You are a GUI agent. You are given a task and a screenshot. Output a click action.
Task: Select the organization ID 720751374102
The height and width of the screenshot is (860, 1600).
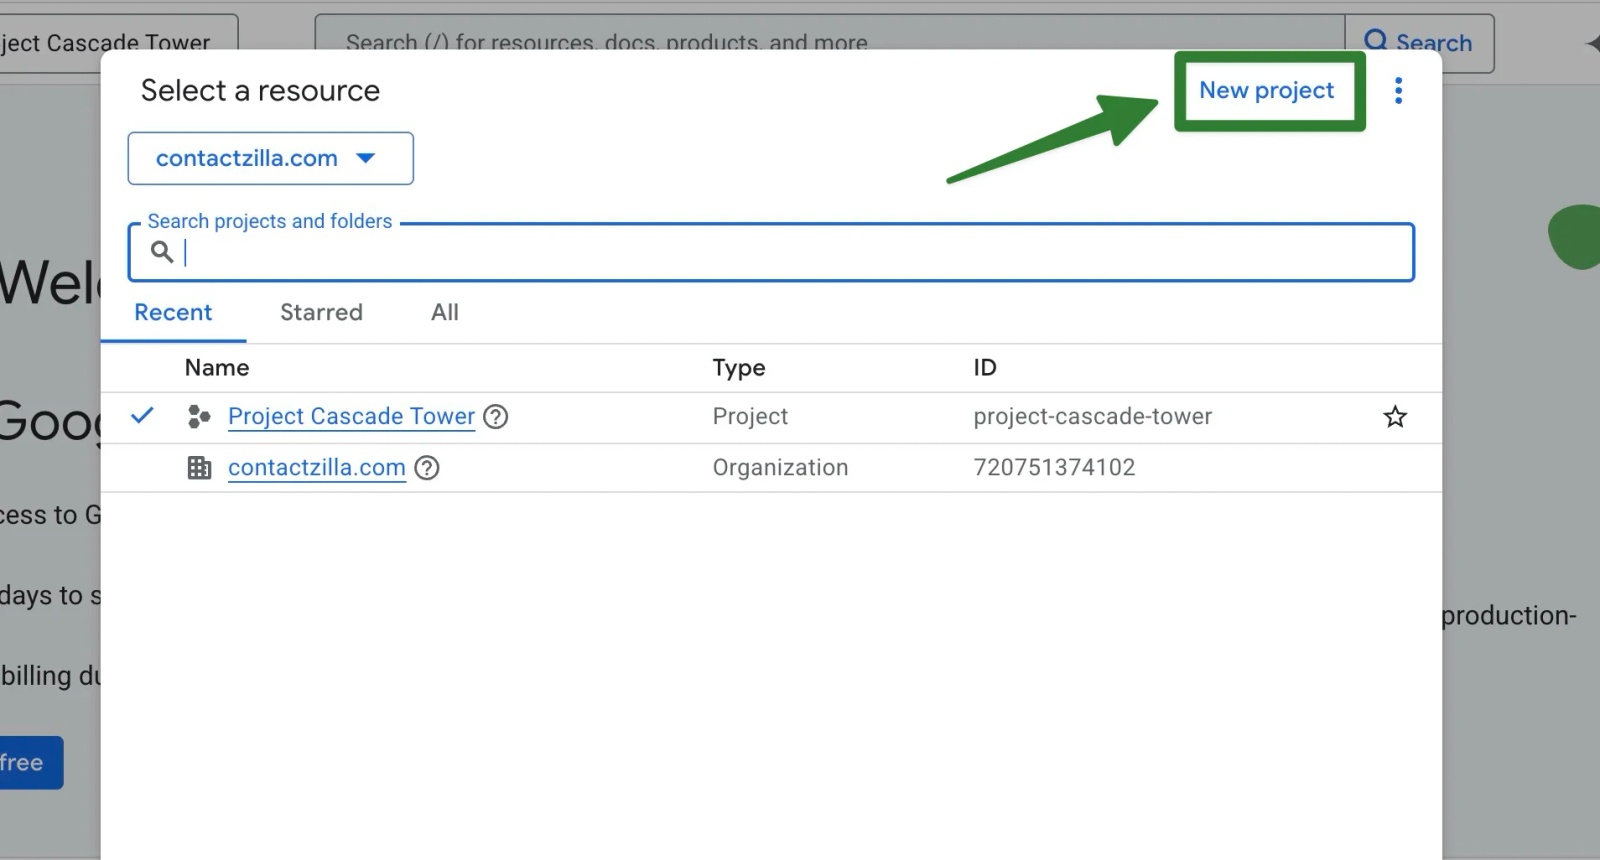point(1054,467)
